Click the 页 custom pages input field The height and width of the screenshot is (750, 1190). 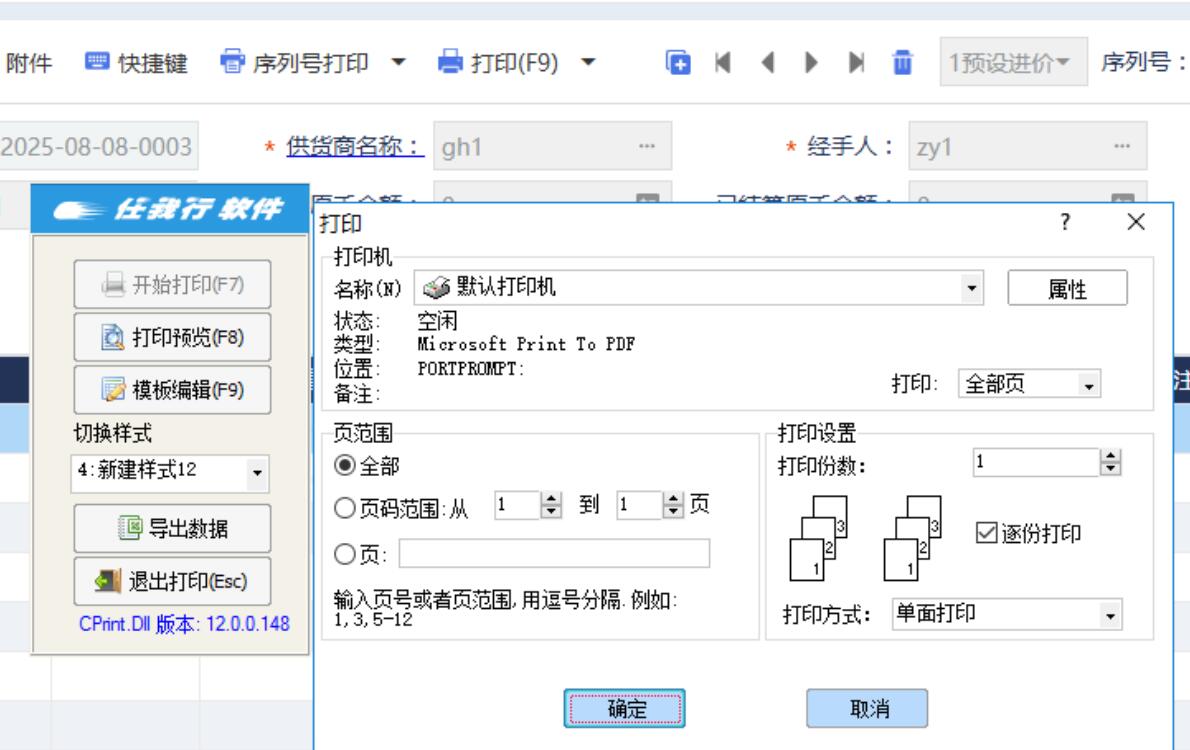[555, 554]
